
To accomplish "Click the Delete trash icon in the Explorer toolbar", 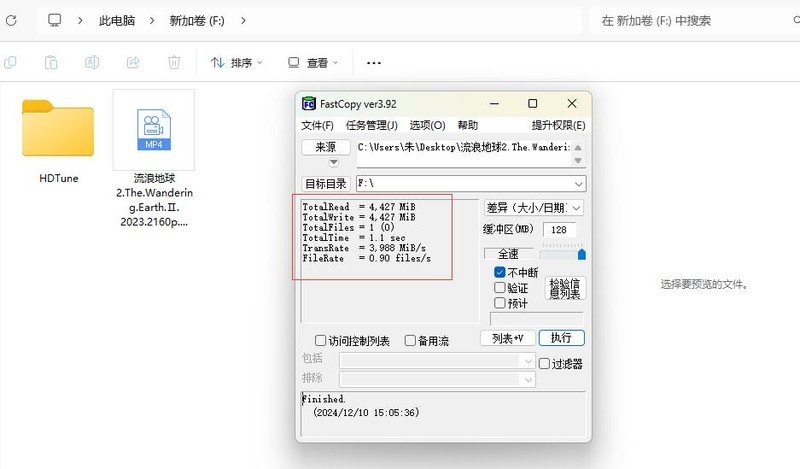I will click(174, 63).
